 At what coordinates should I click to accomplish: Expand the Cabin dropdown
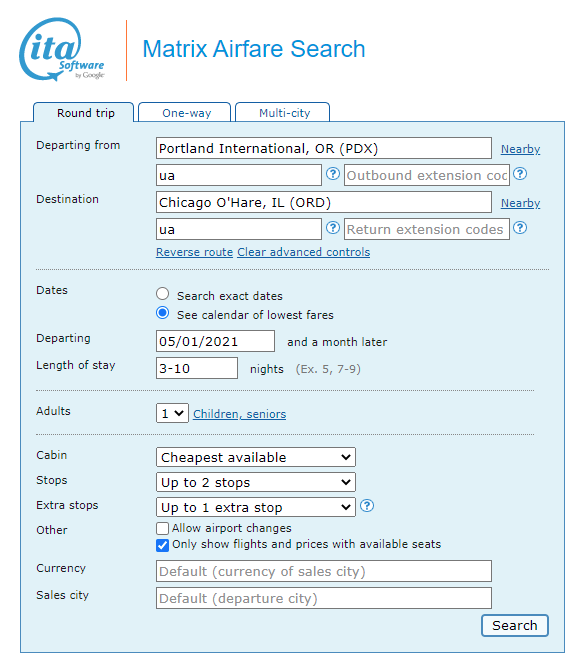256,457
